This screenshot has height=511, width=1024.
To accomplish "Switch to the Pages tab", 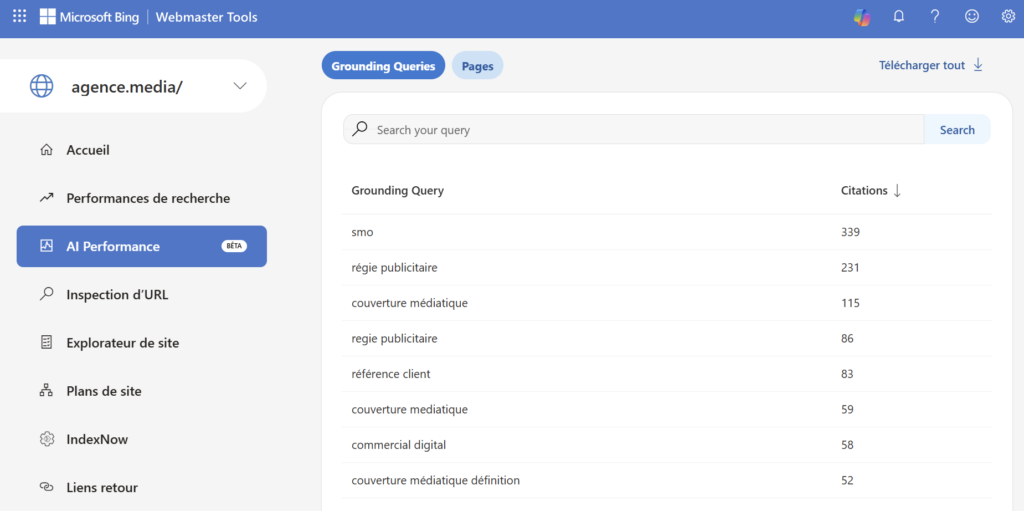I will [x=477, y=65].
